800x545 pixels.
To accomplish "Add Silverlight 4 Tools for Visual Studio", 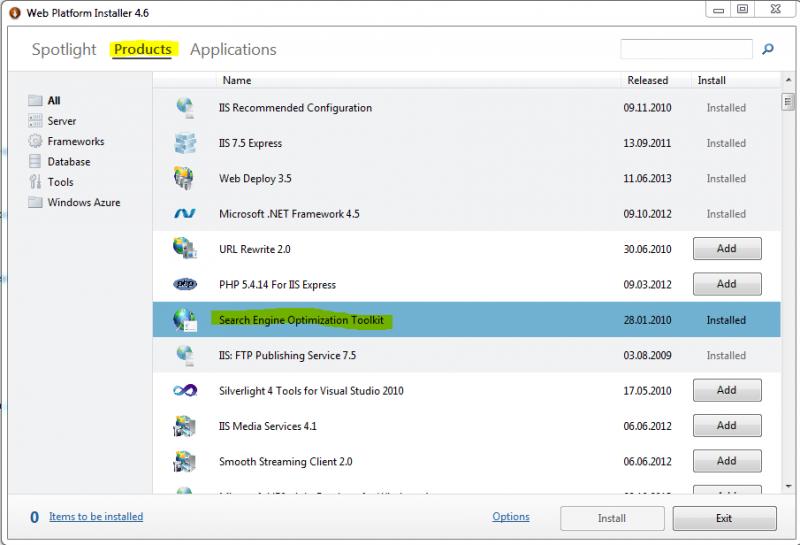I will click(727, 390).
